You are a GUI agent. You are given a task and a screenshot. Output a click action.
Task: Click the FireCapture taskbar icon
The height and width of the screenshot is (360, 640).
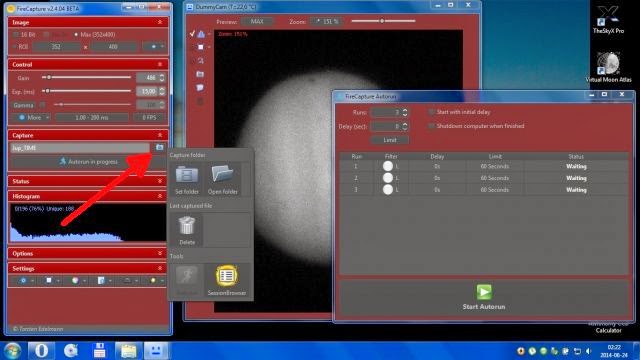point(156,350)
